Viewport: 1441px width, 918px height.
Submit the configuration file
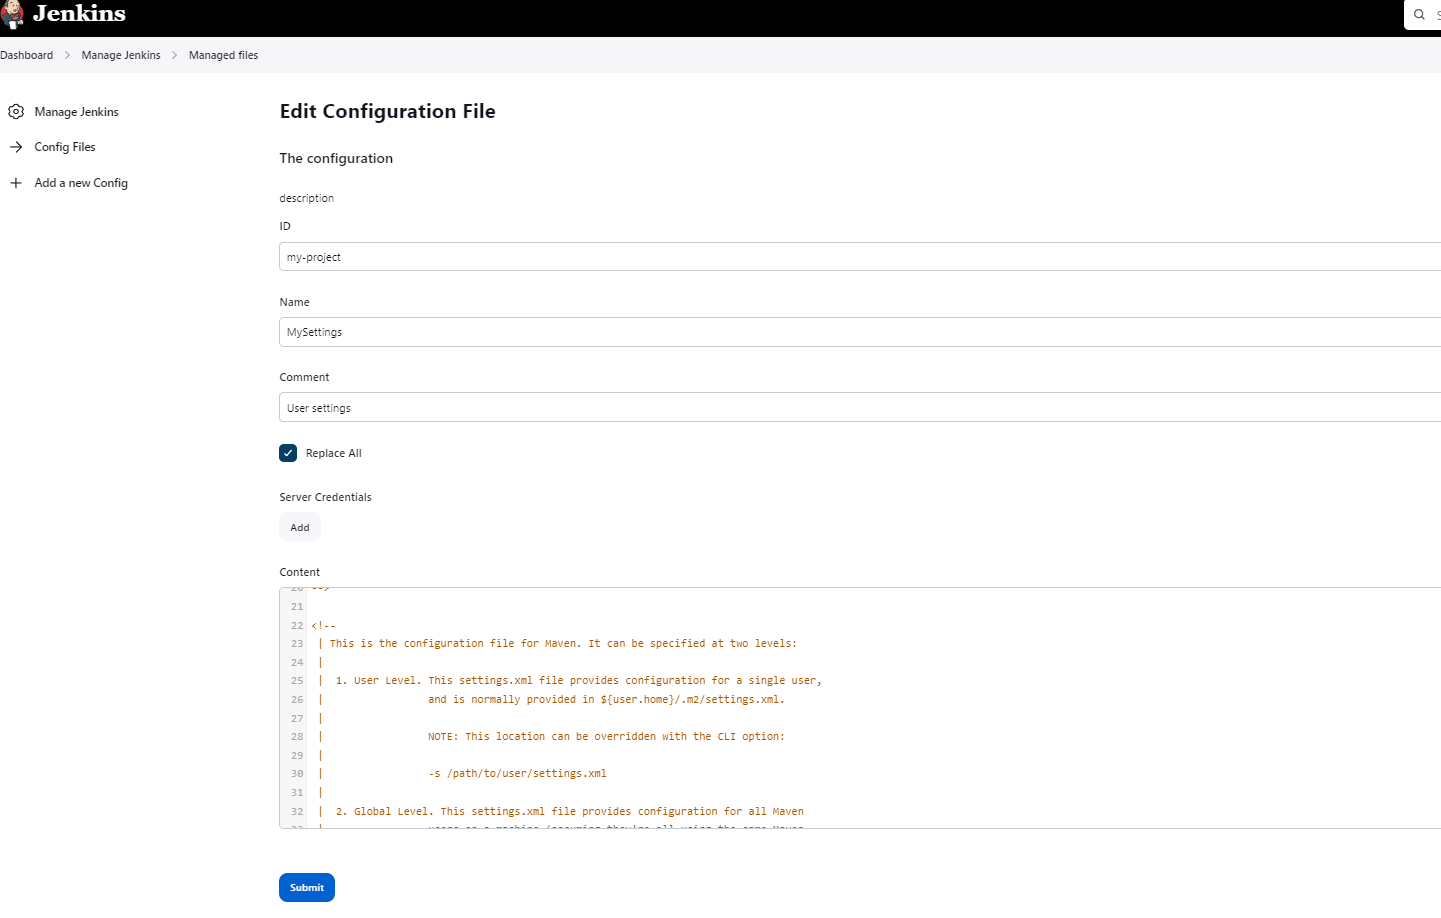pyautogui.click(x=307, y=887)
